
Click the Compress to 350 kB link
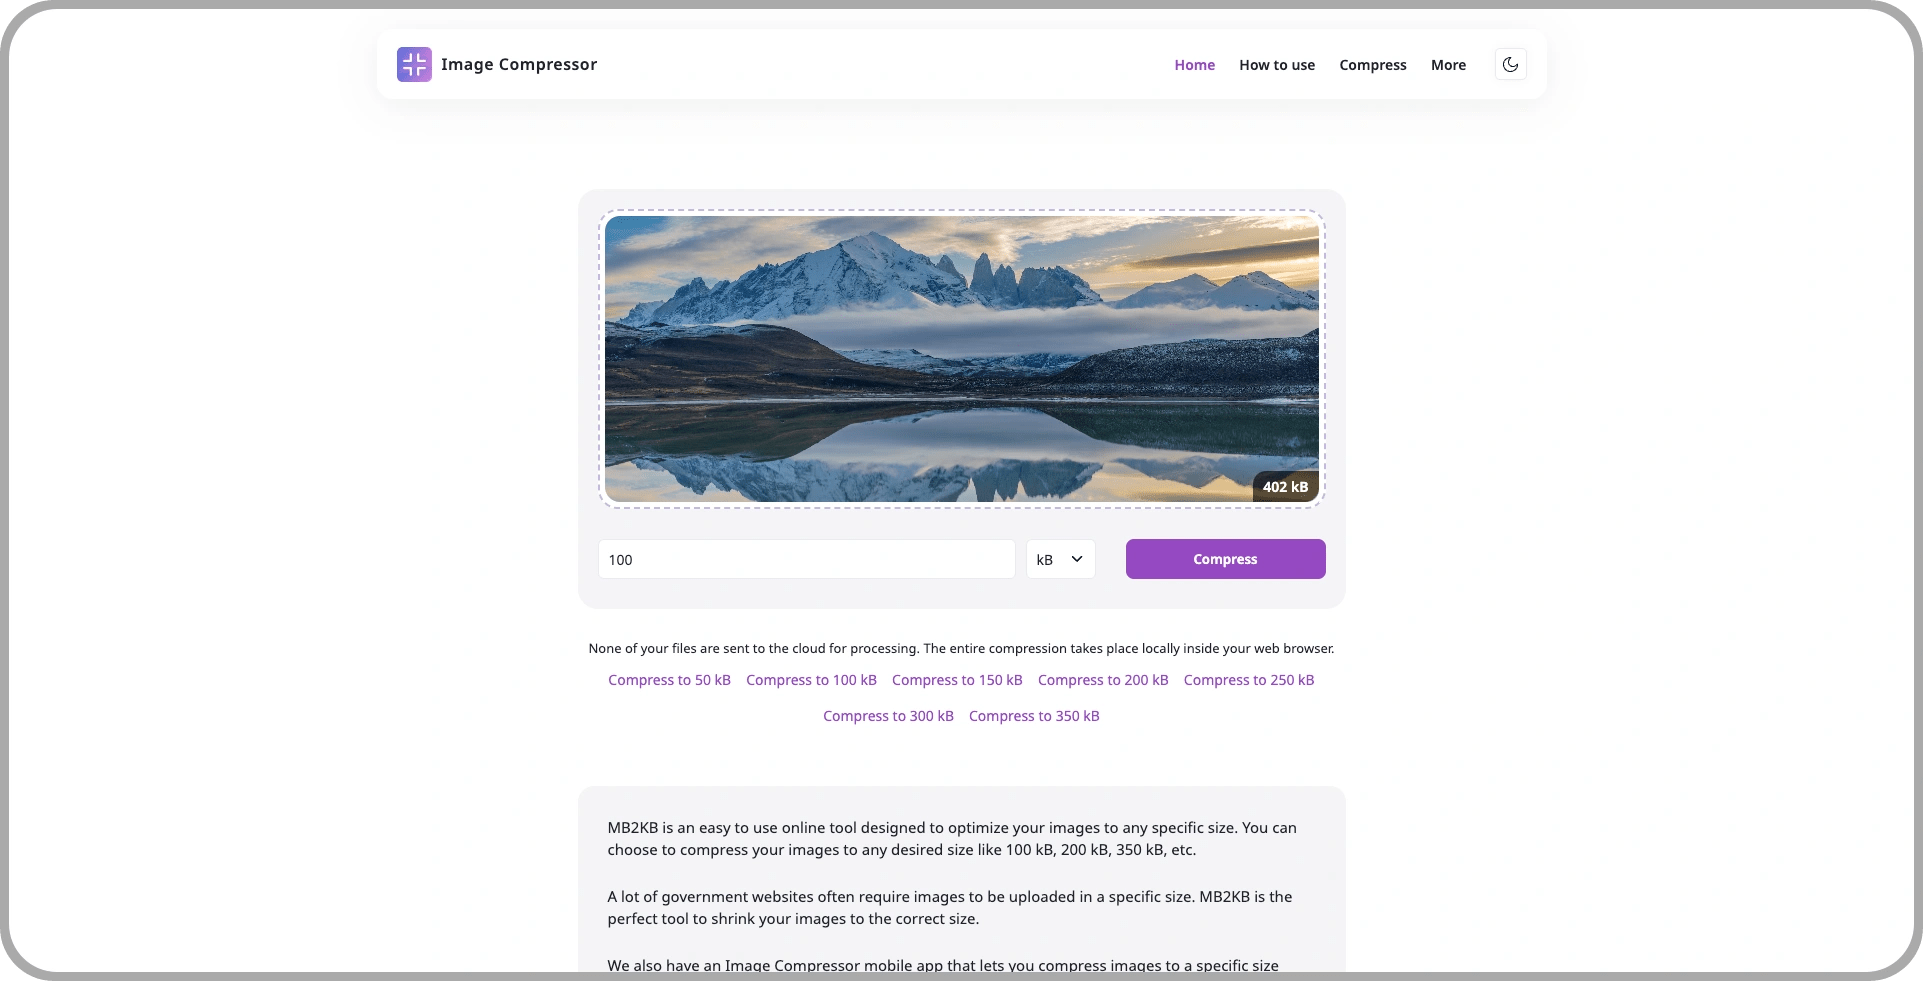click(x=1034, y=716)
